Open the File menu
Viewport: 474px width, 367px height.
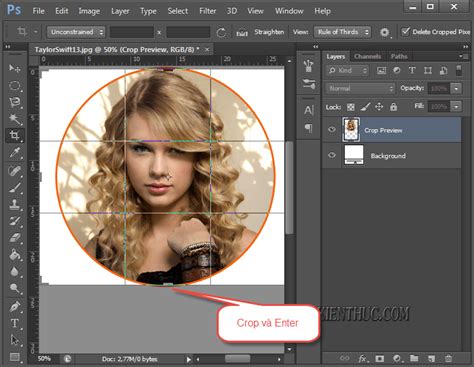38,11
